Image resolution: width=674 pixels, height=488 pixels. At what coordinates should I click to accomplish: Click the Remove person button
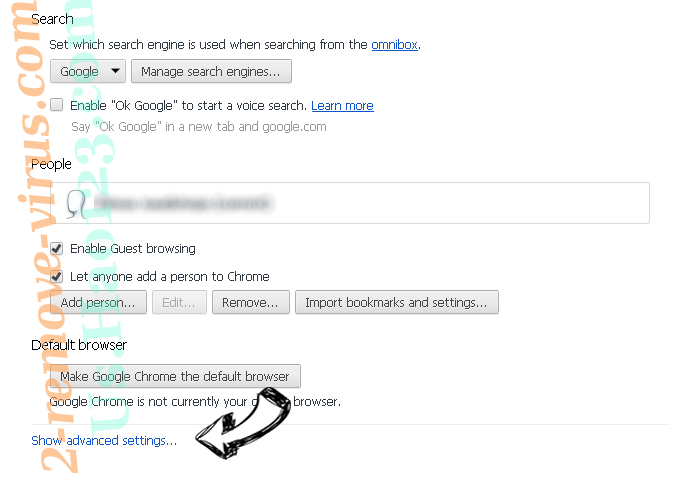[251, 302]
